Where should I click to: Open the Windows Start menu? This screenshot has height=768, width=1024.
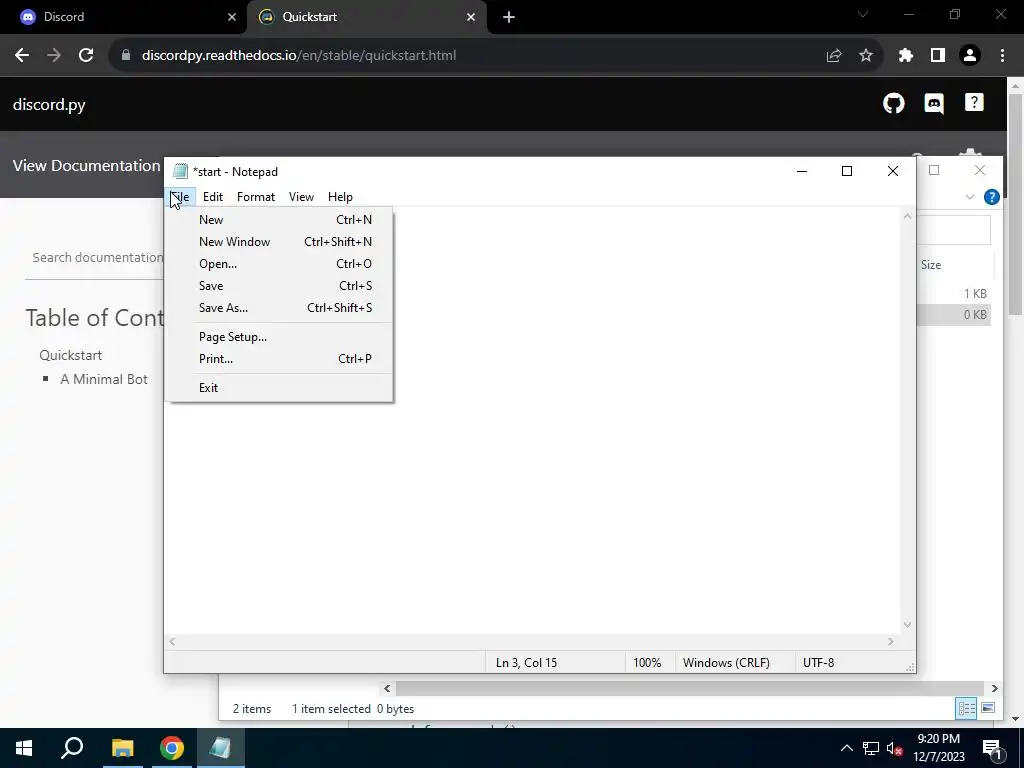tap(24, 748)
